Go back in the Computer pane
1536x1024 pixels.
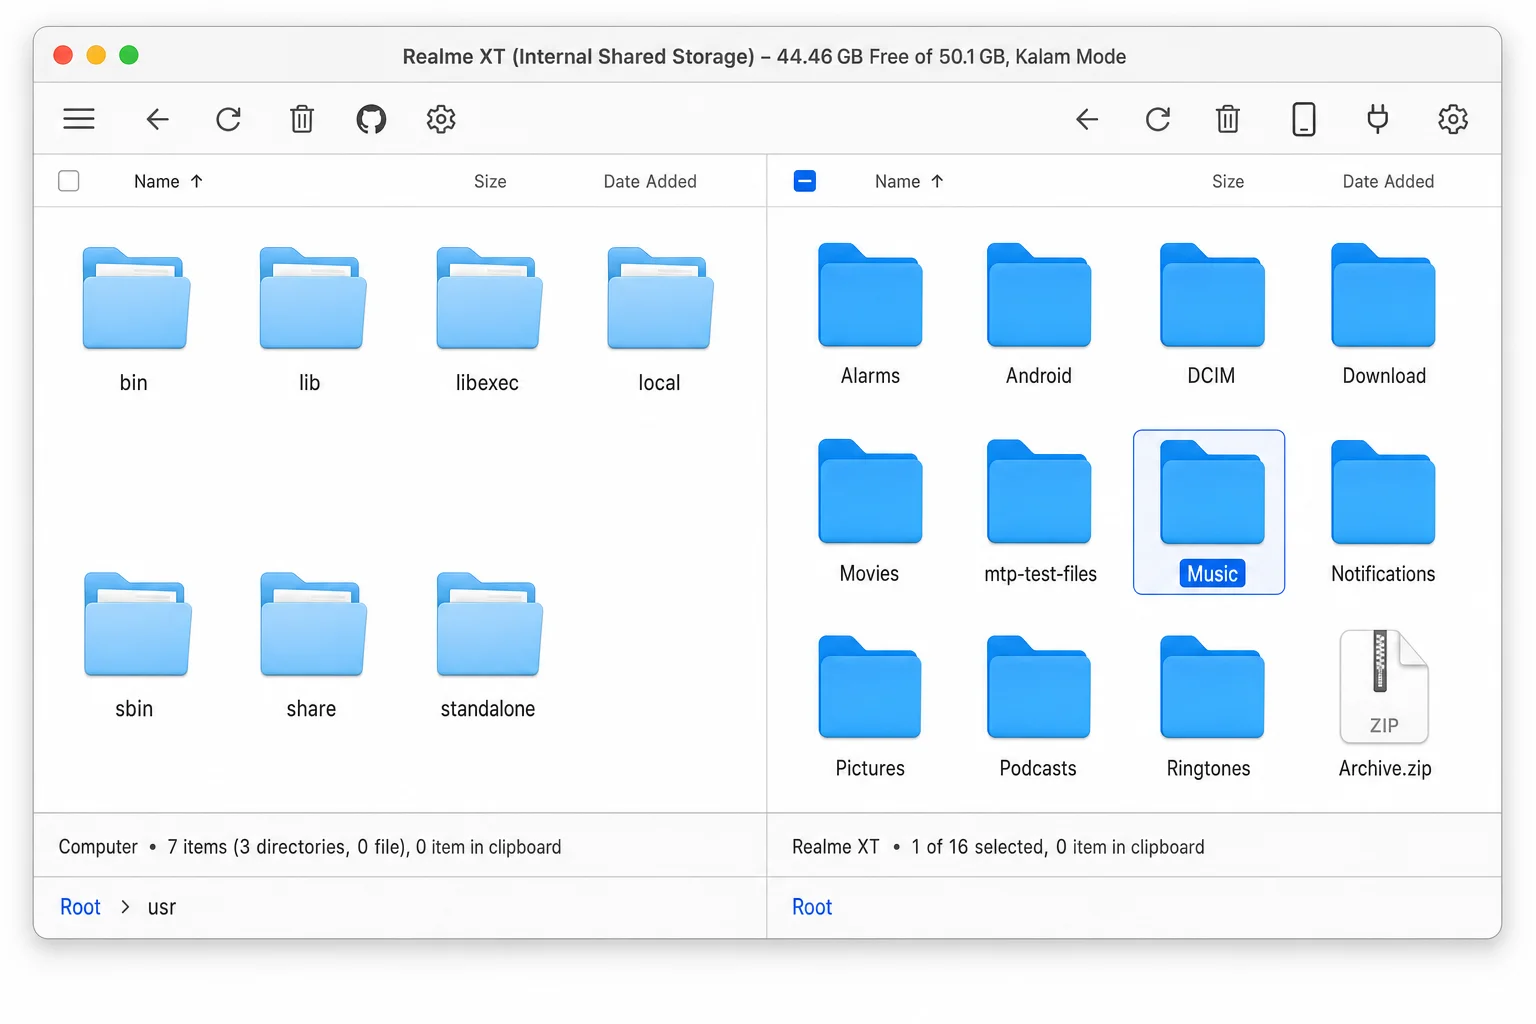[x=157, y=120]
